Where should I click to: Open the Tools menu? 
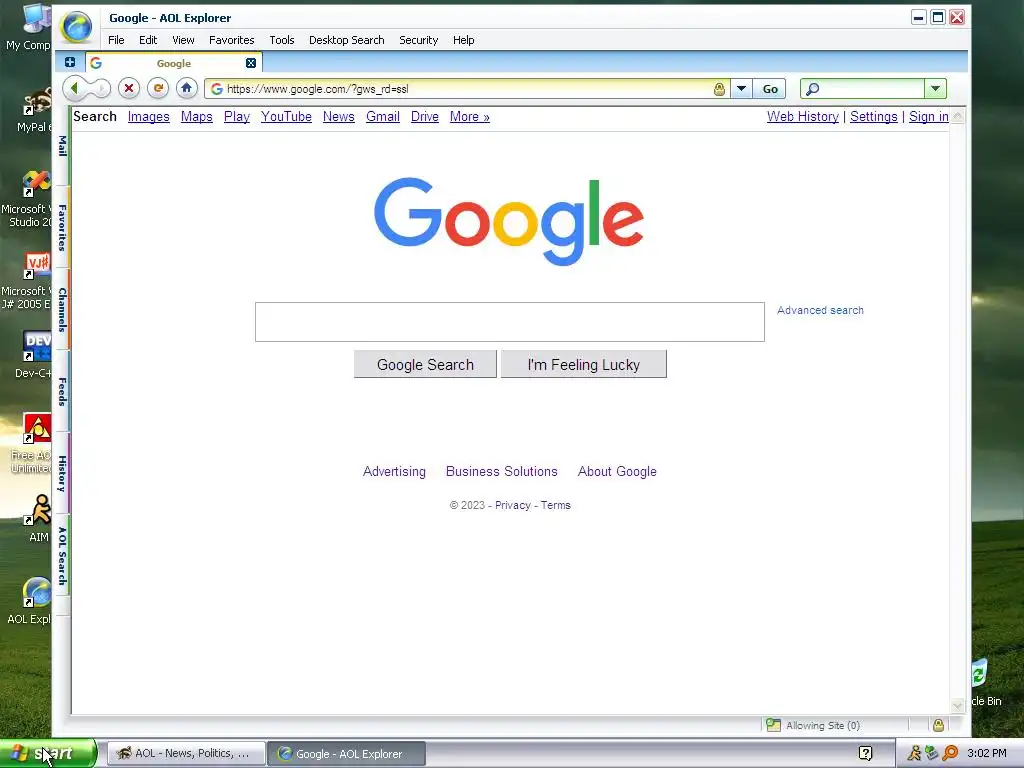point(281,40)
